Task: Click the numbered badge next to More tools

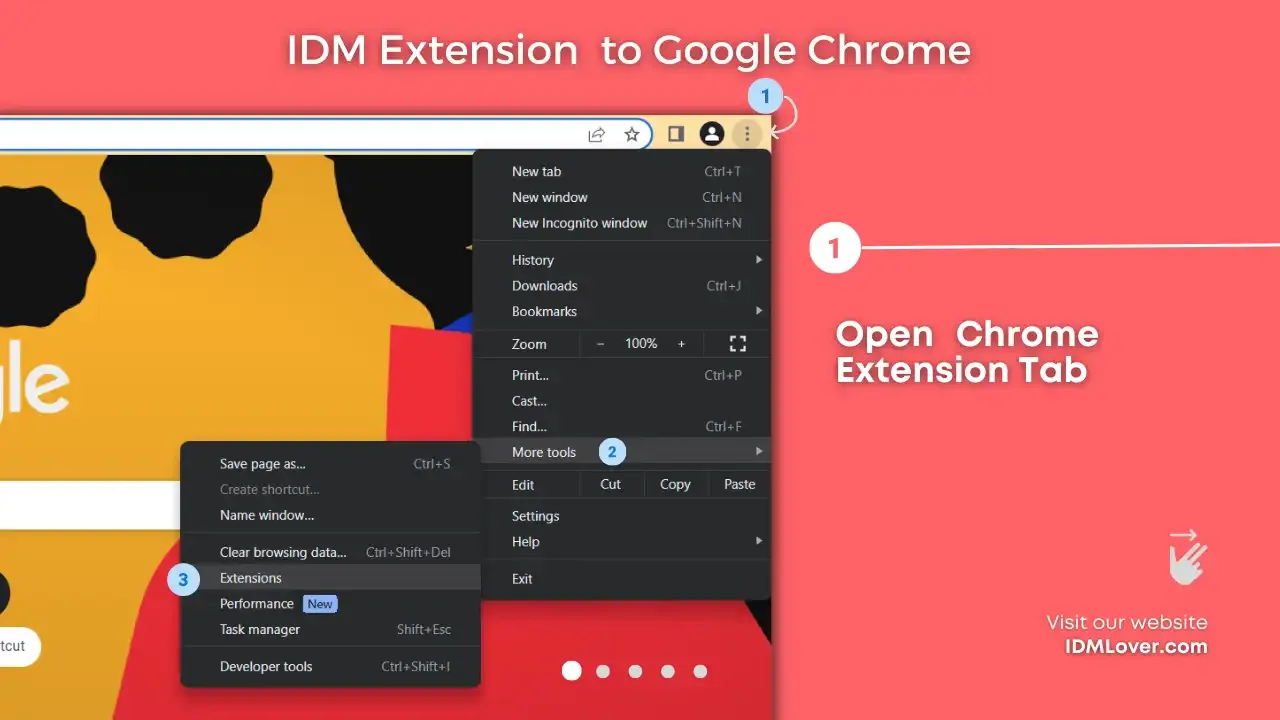Action: (x=611, y=451)
